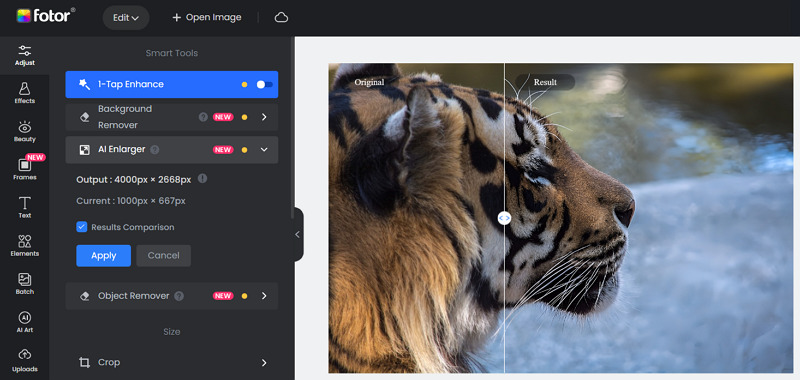800x380 pixels.
Task: Click the NEW badge on Background Remover
Action: coord(223,117)
